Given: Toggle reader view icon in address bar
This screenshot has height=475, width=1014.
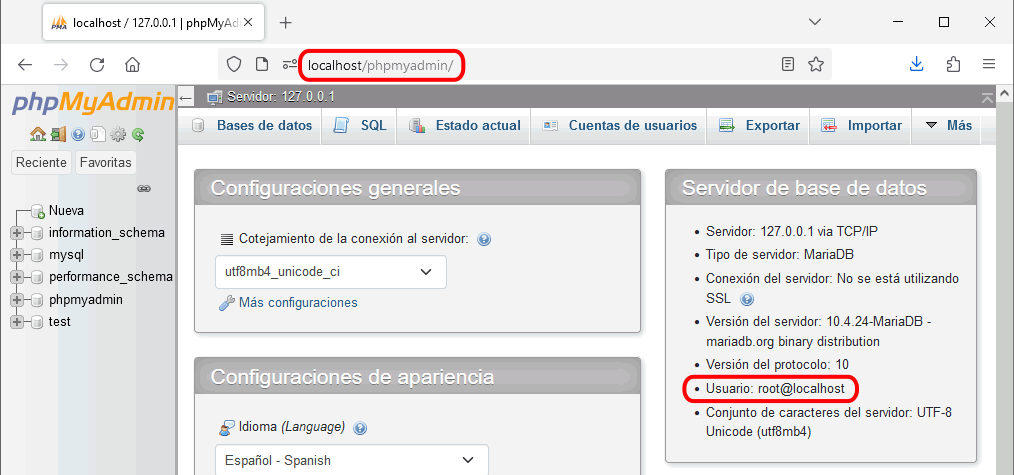Looking at the screenshot, I should tap(788, 64).
